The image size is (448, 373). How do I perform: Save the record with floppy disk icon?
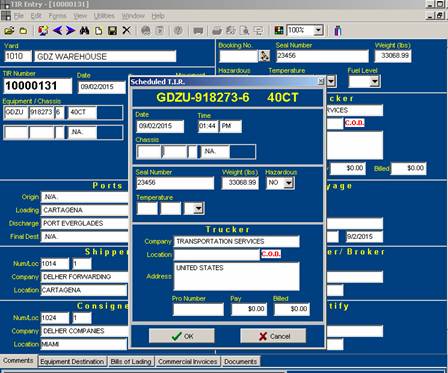click(x=112, y=31)
